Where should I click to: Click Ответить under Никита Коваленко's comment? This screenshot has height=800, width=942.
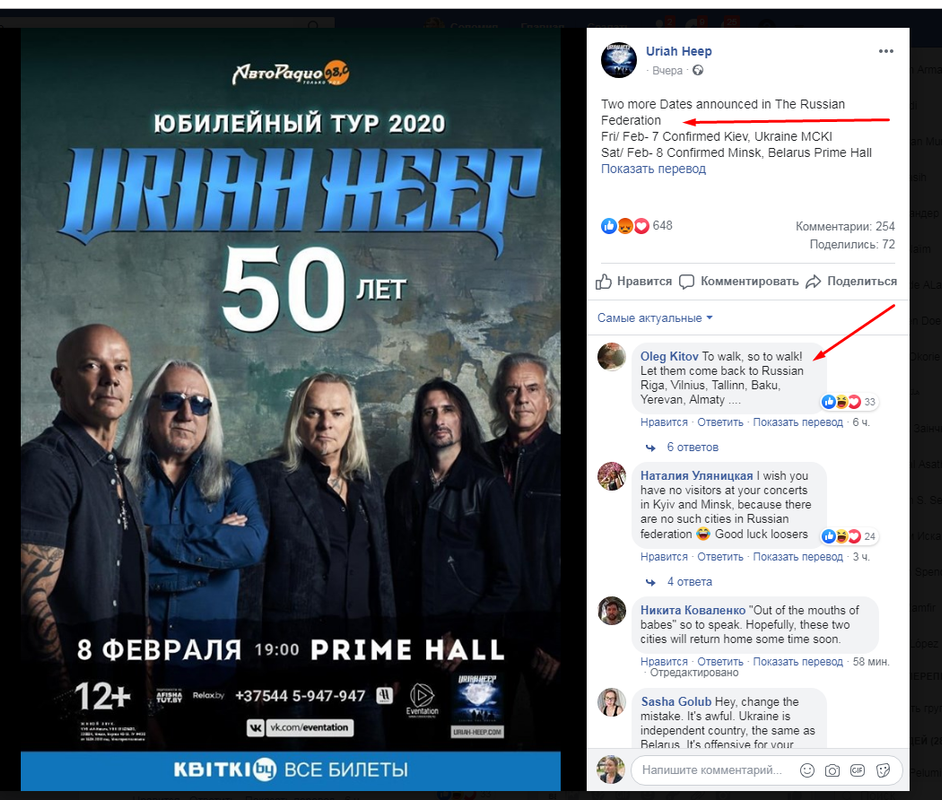click(720, 661)
